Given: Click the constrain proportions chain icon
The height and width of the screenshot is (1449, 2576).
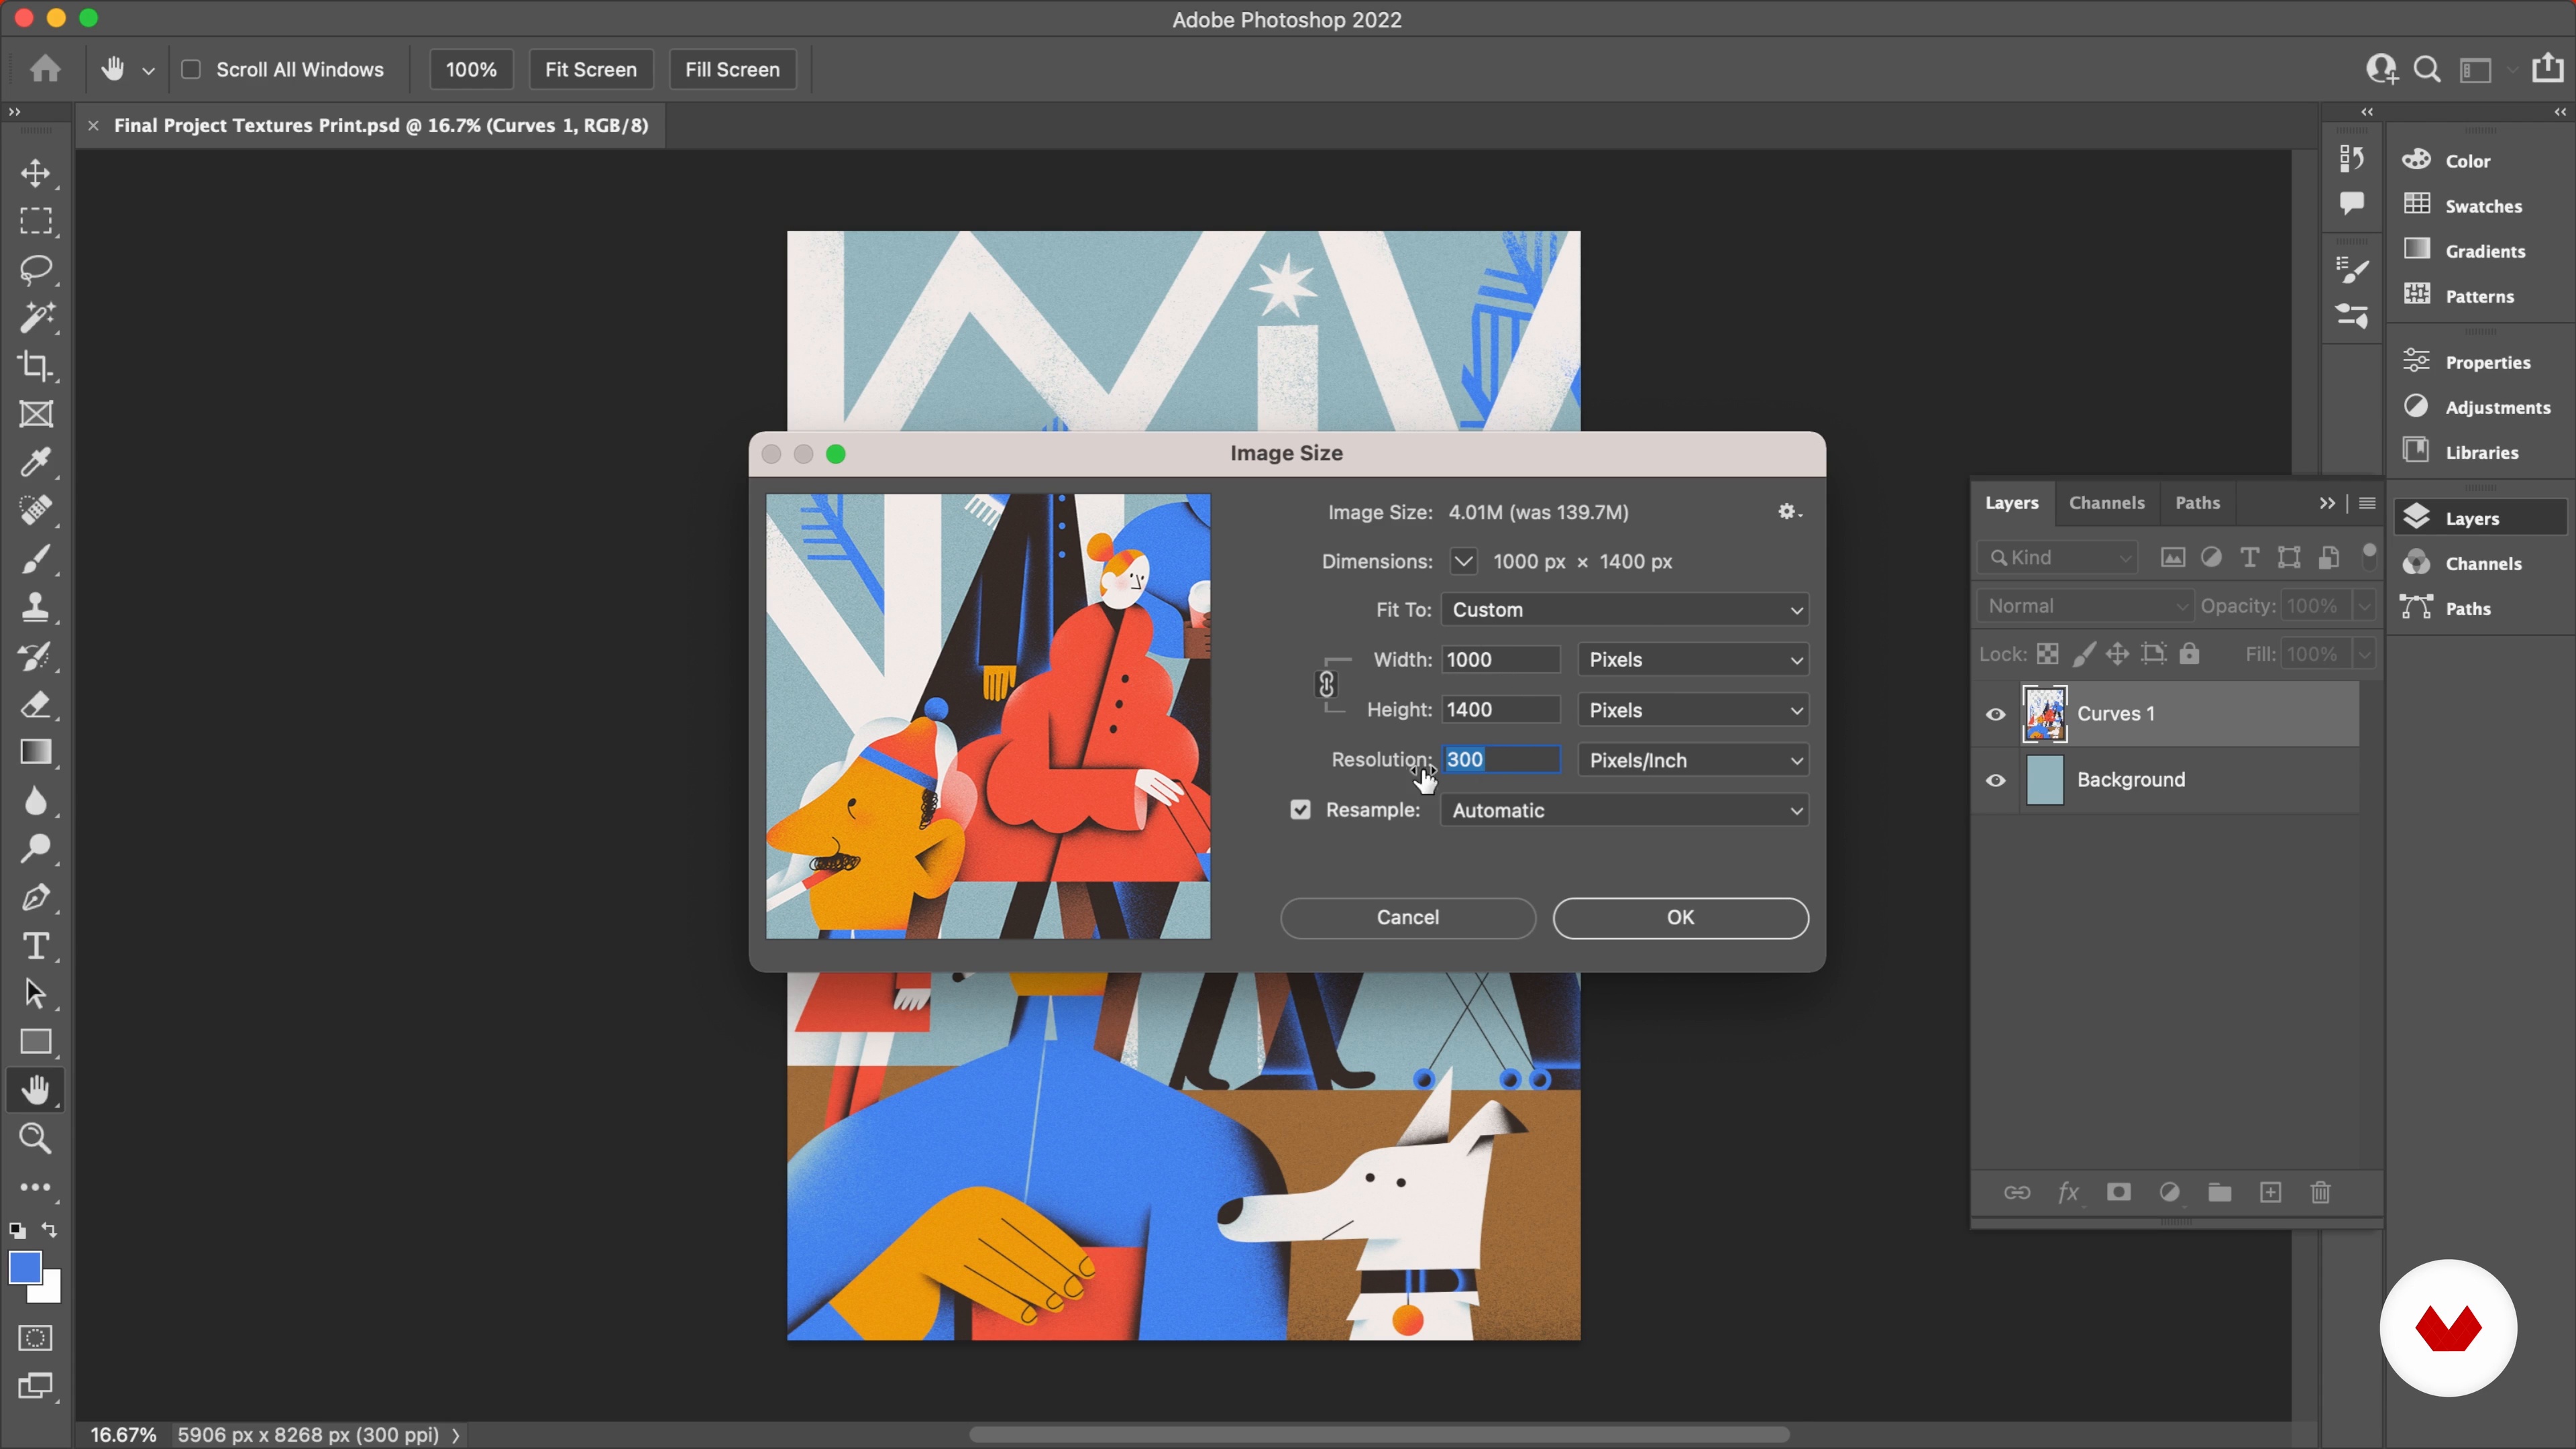Looking at the screenshot, I should click(1326, 685).
